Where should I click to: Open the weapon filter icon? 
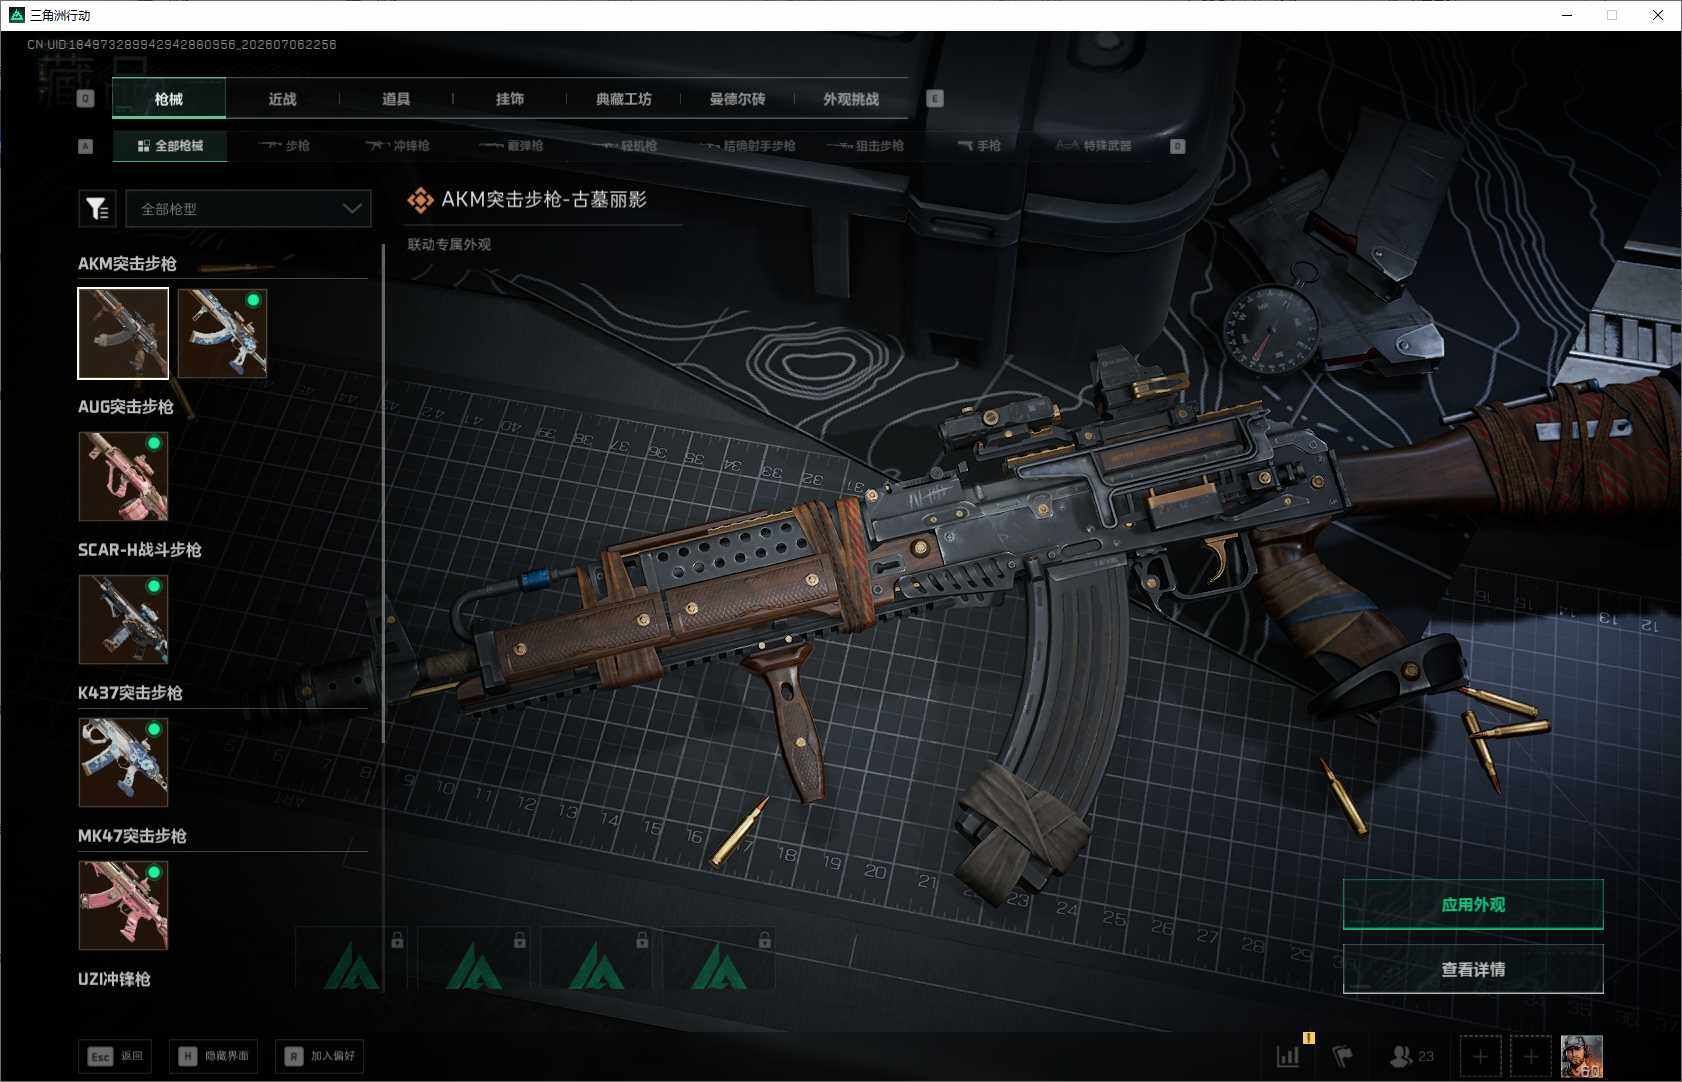point(97,209)
